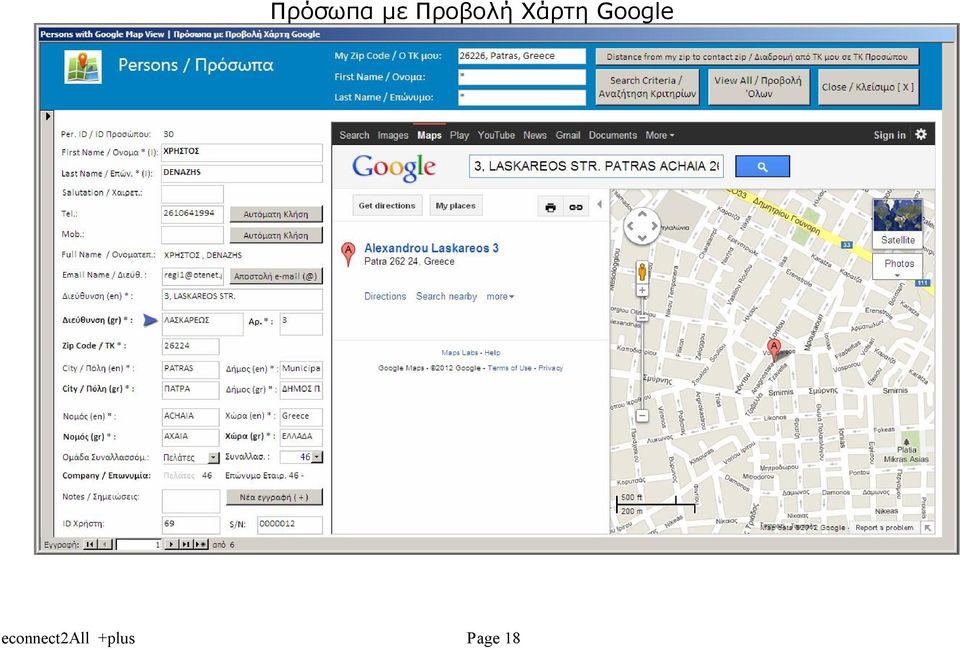960x649 pixels.
Task: Open Gmail in the Google bar
Action: click(x=568, y=135)
